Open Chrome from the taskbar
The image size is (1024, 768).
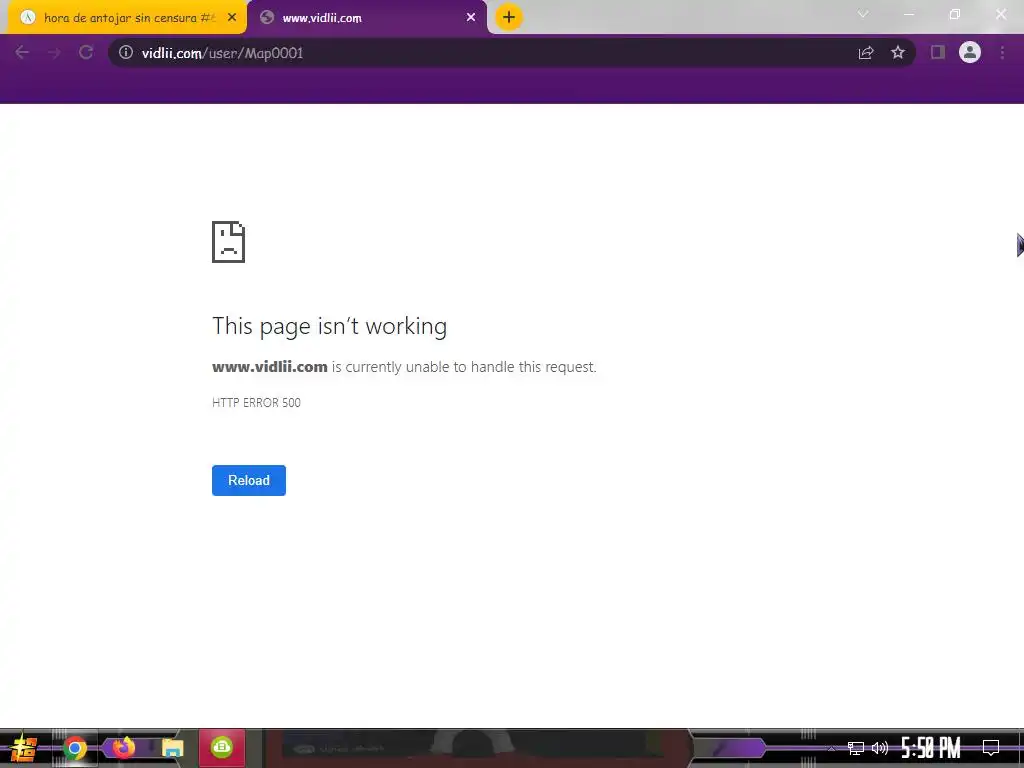pos(75,748)
